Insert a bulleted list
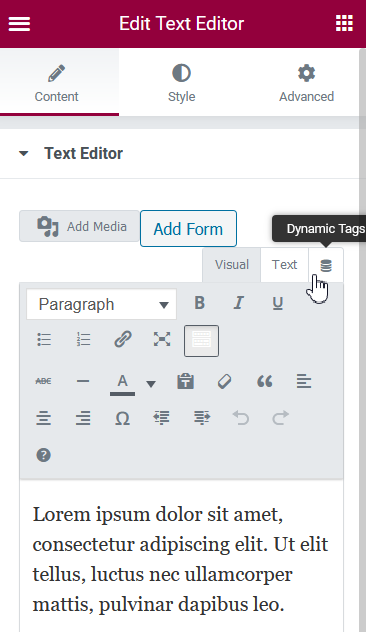Image resolution: width=366 pixels, height=632 pixels. click(44, 340)
